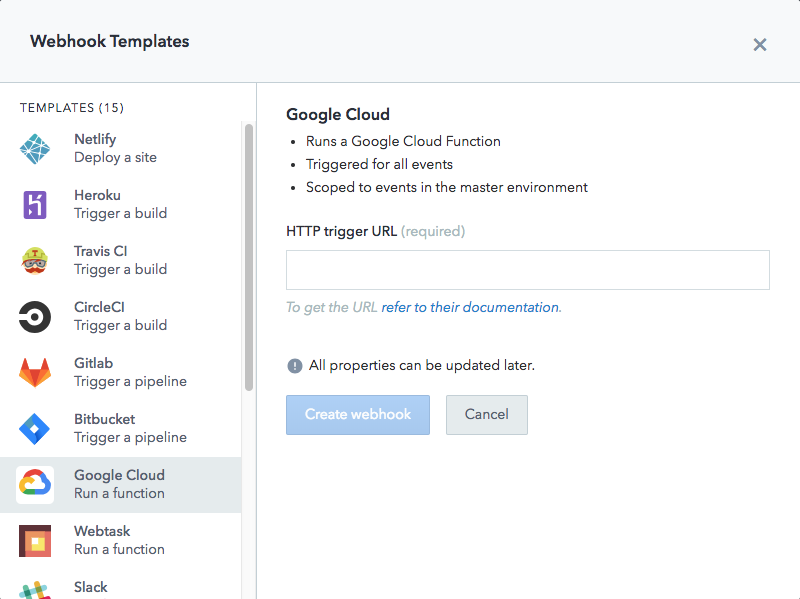Viewport: 800px width, 599px height.
Task: Close the Webhook Templates dialog
Action: 759,44
